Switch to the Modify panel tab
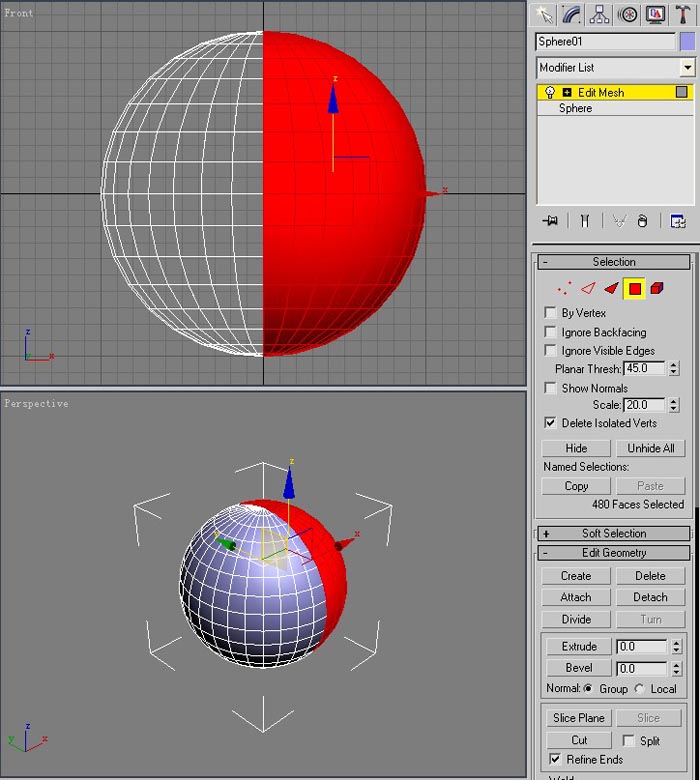The width and height of the screenshot is (700, 780). [x=572, y=14]
